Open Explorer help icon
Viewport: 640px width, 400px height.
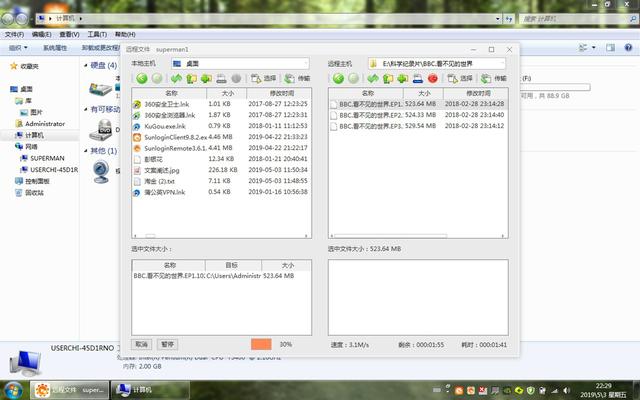click(x=629, y=48)
